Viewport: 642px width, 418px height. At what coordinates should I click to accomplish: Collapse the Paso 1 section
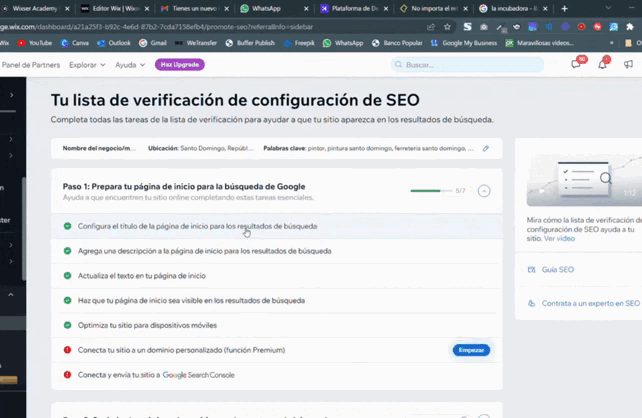coord(484,191)
